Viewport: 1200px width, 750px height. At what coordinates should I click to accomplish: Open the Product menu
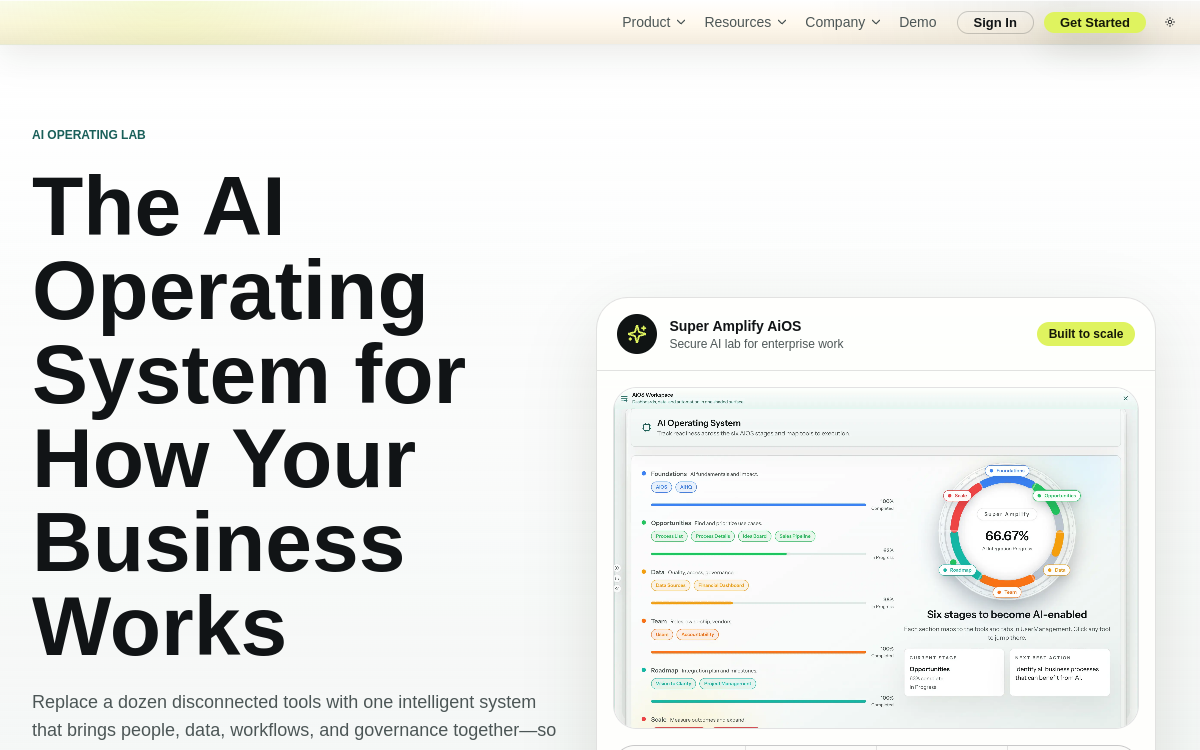(x=654, y=22)
